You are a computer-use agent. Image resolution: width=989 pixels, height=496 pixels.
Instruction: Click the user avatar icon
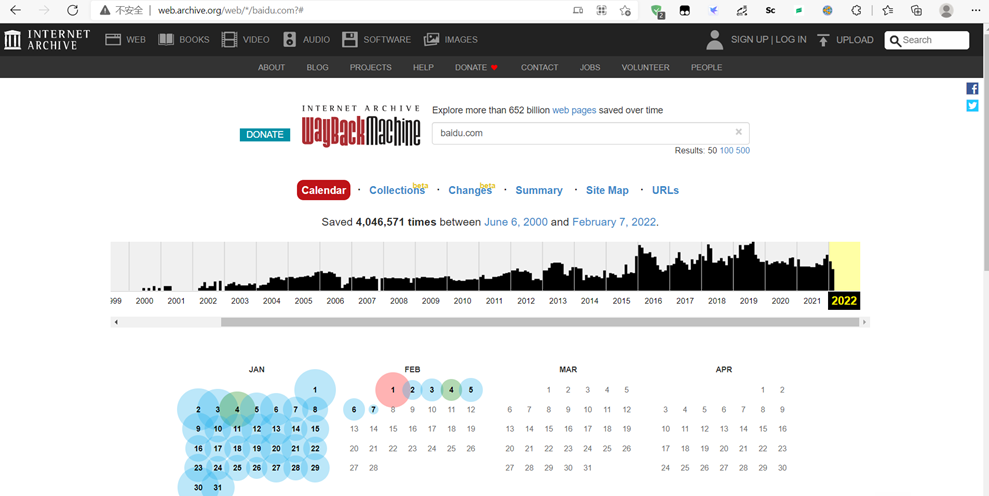715,40
